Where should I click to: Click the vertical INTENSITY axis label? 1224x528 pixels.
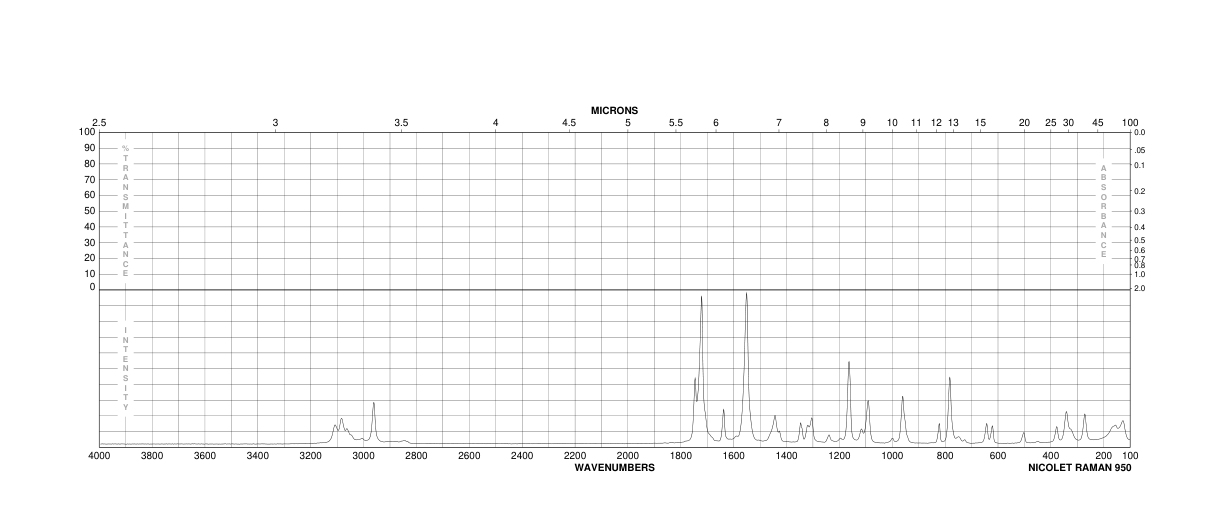126,369
